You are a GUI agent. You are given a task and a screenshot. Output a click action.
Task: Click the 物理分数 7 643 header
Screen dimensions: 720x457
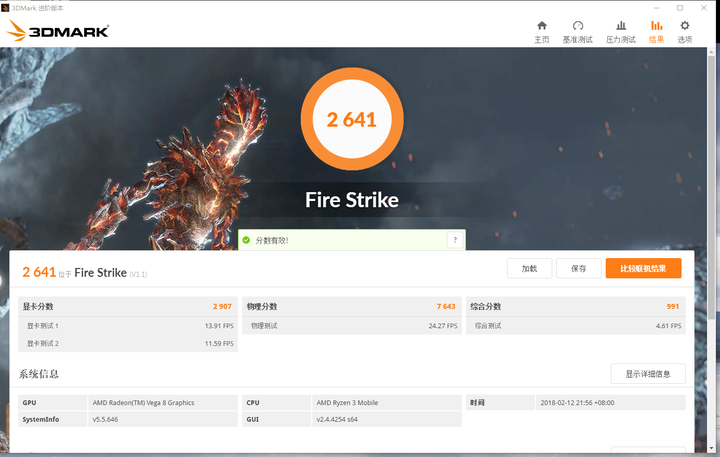coord(352,306)
